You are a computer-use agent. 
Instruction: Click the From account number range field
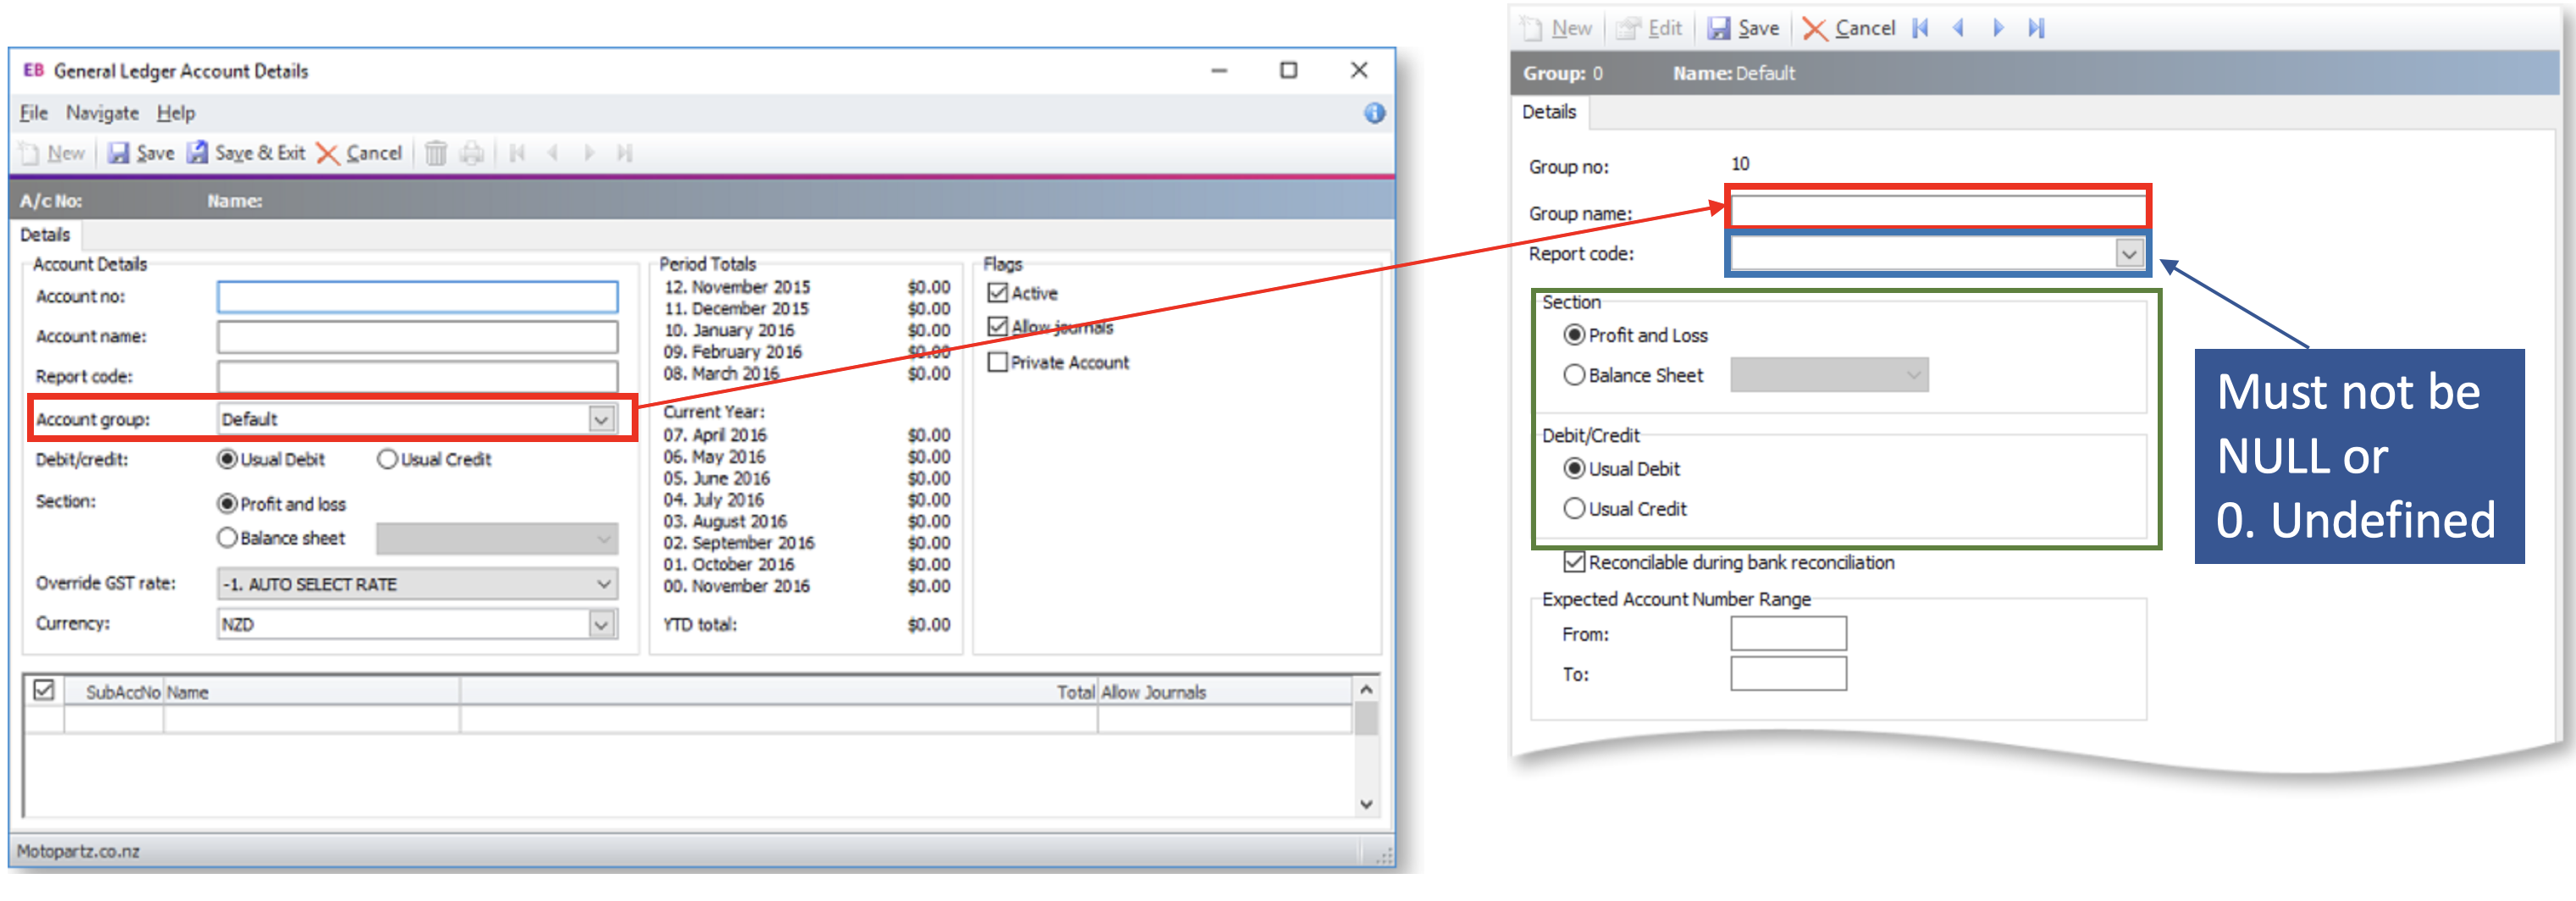pos(1788,633)
